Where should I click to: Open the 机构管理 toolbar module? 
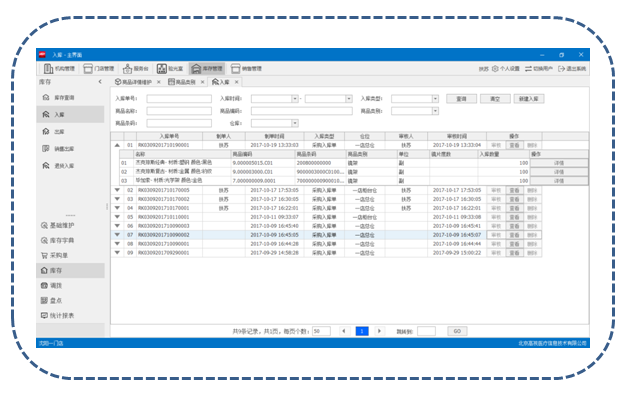(59, 69)
